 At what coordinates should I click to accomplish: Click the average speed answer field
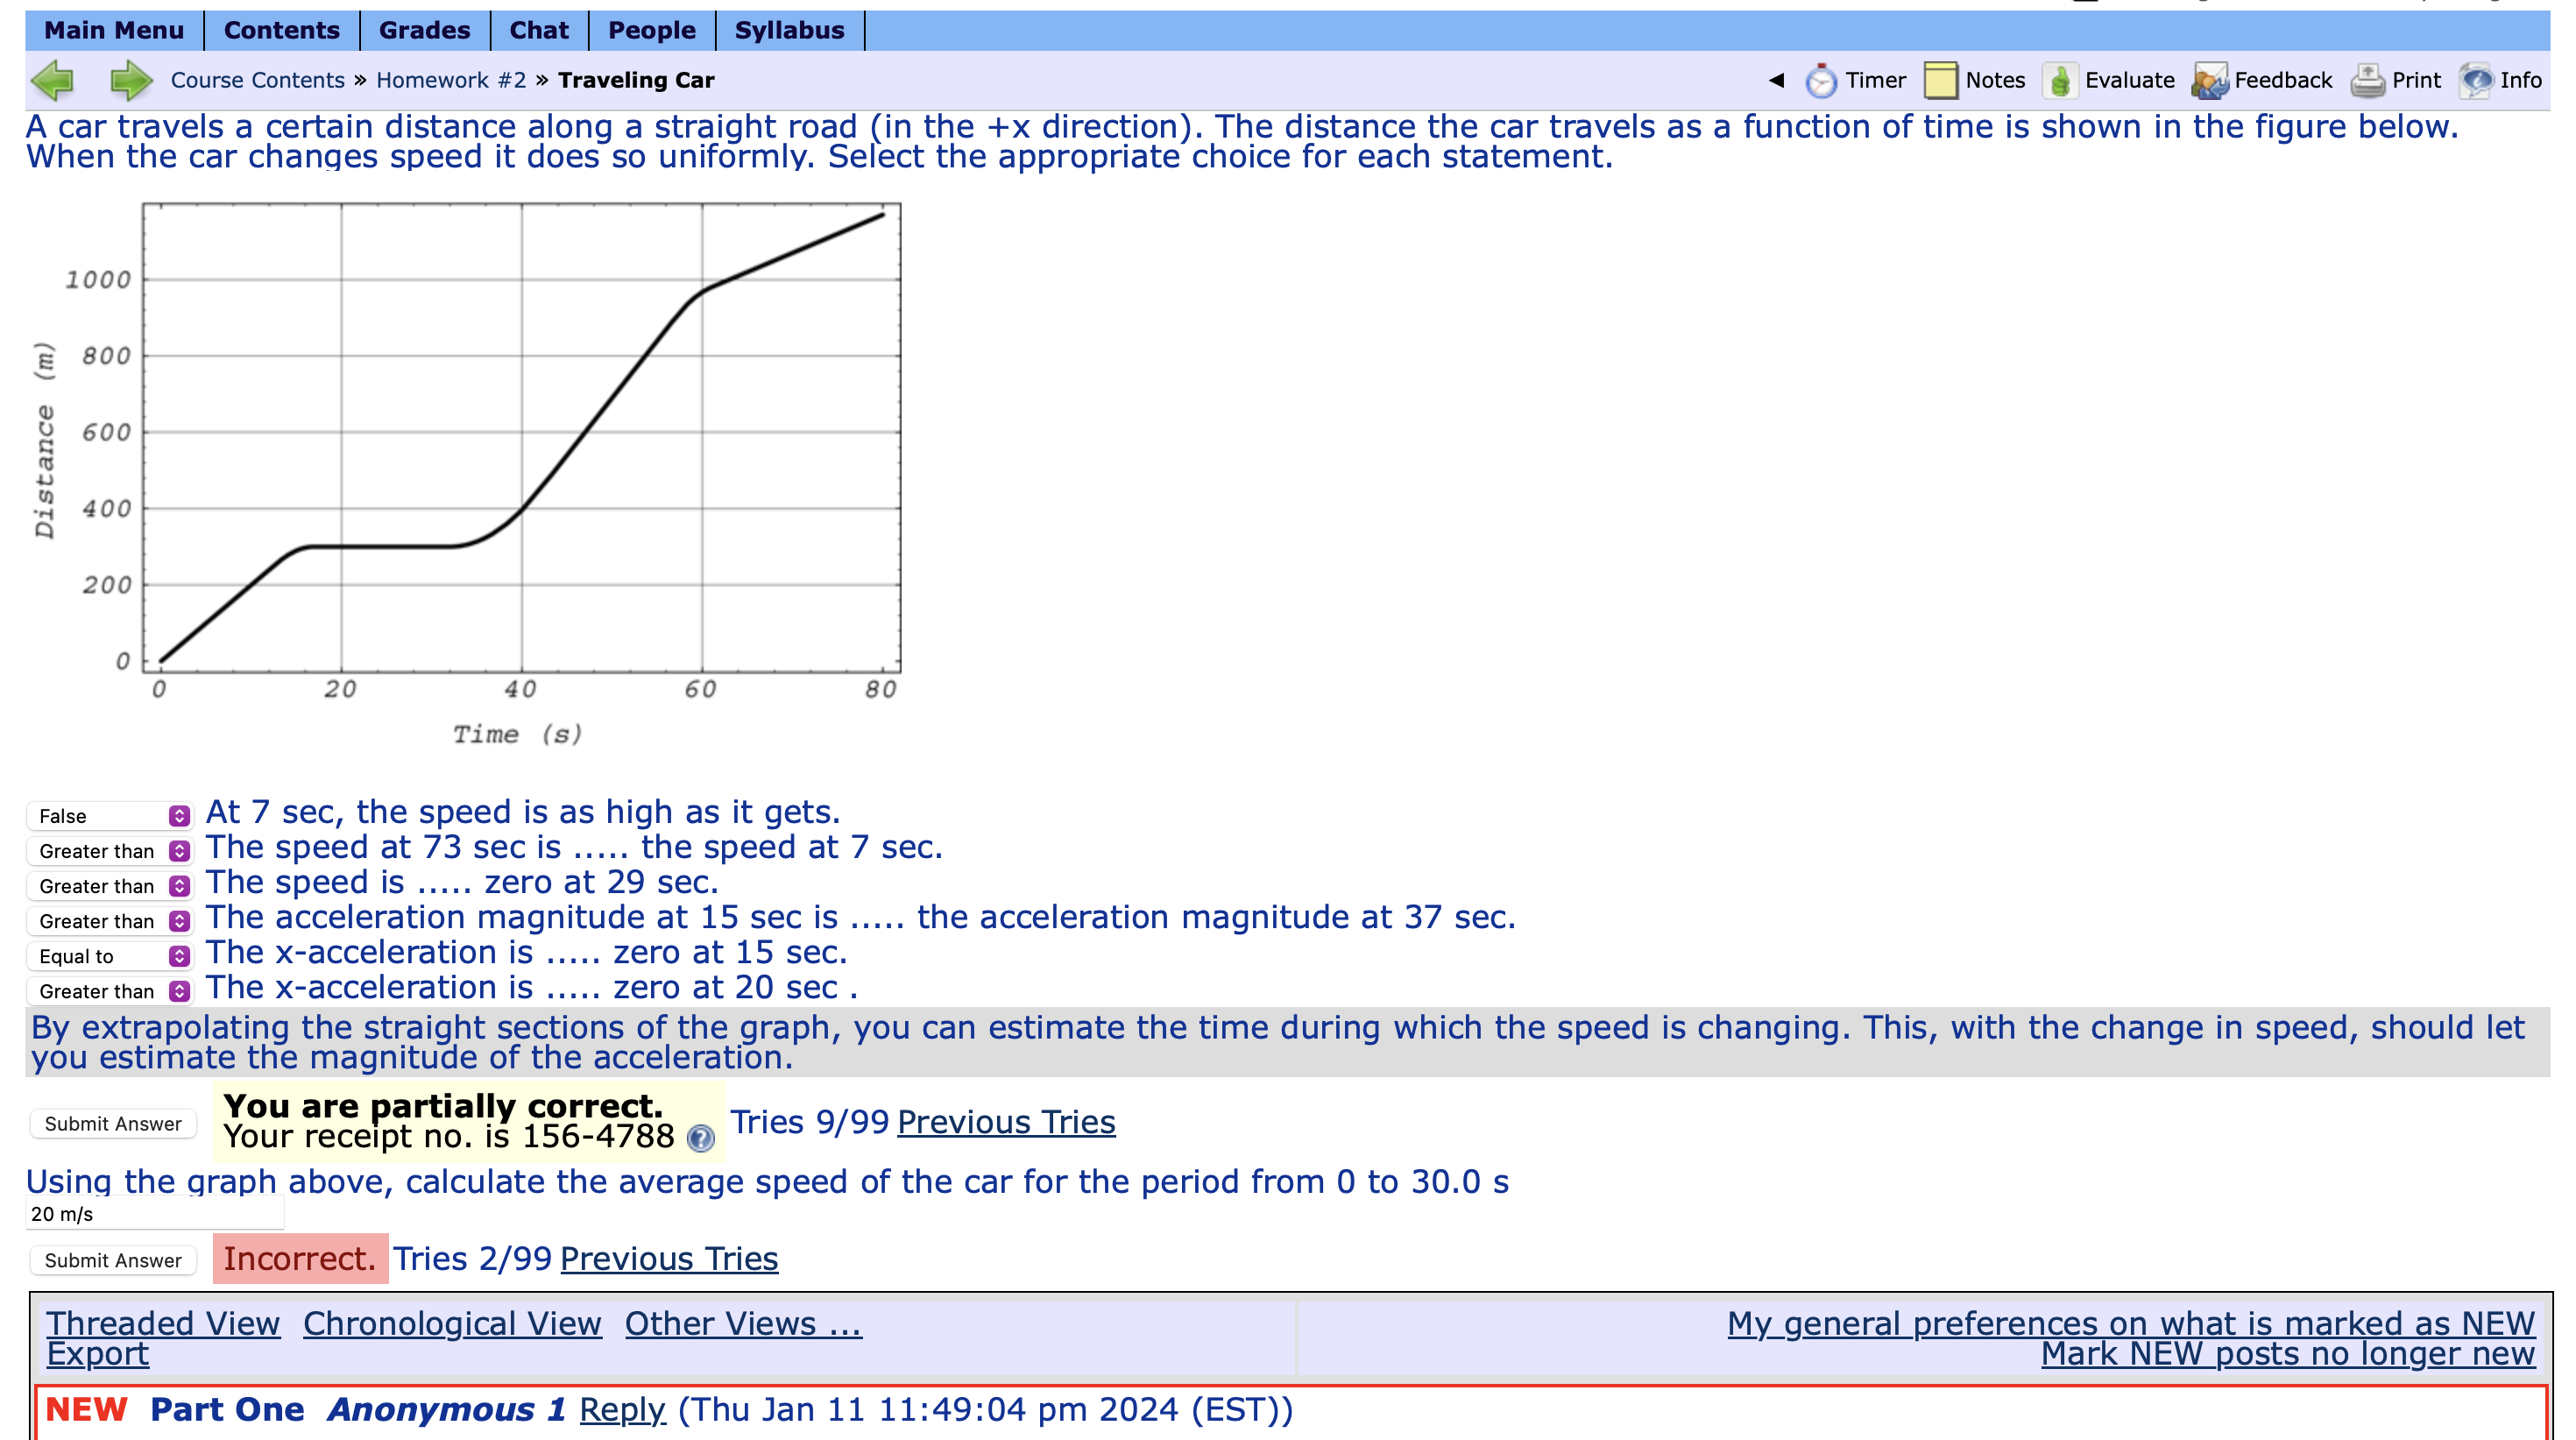click(155, 1214)
